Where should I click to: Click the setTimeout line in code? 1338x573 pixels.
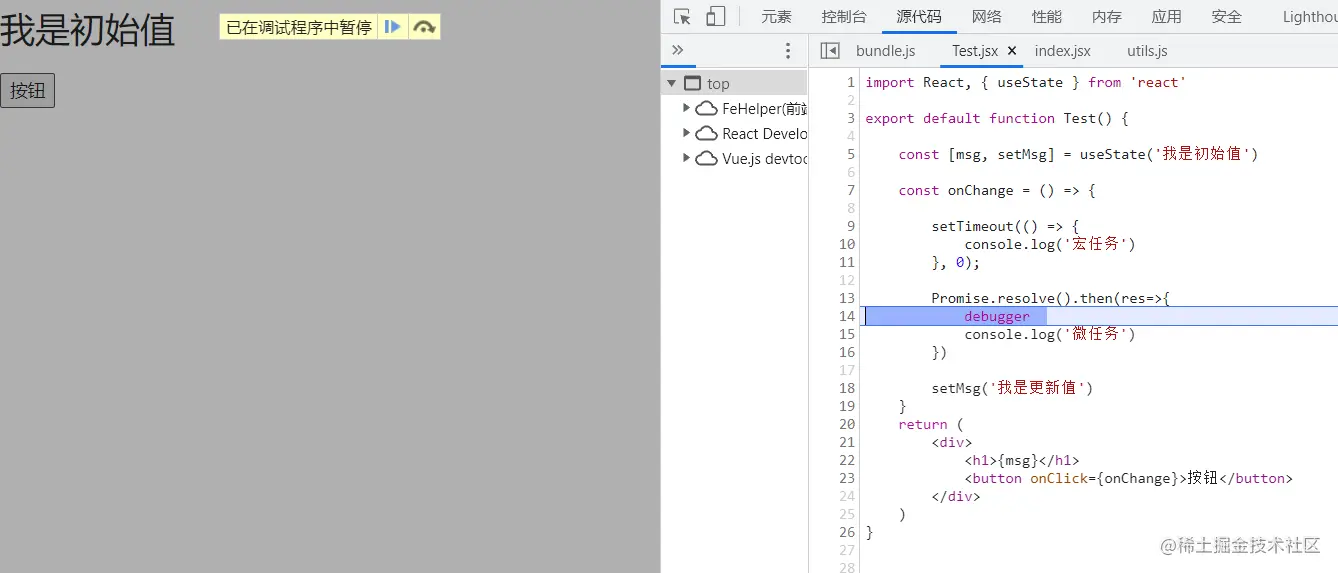pos(1005,226)
